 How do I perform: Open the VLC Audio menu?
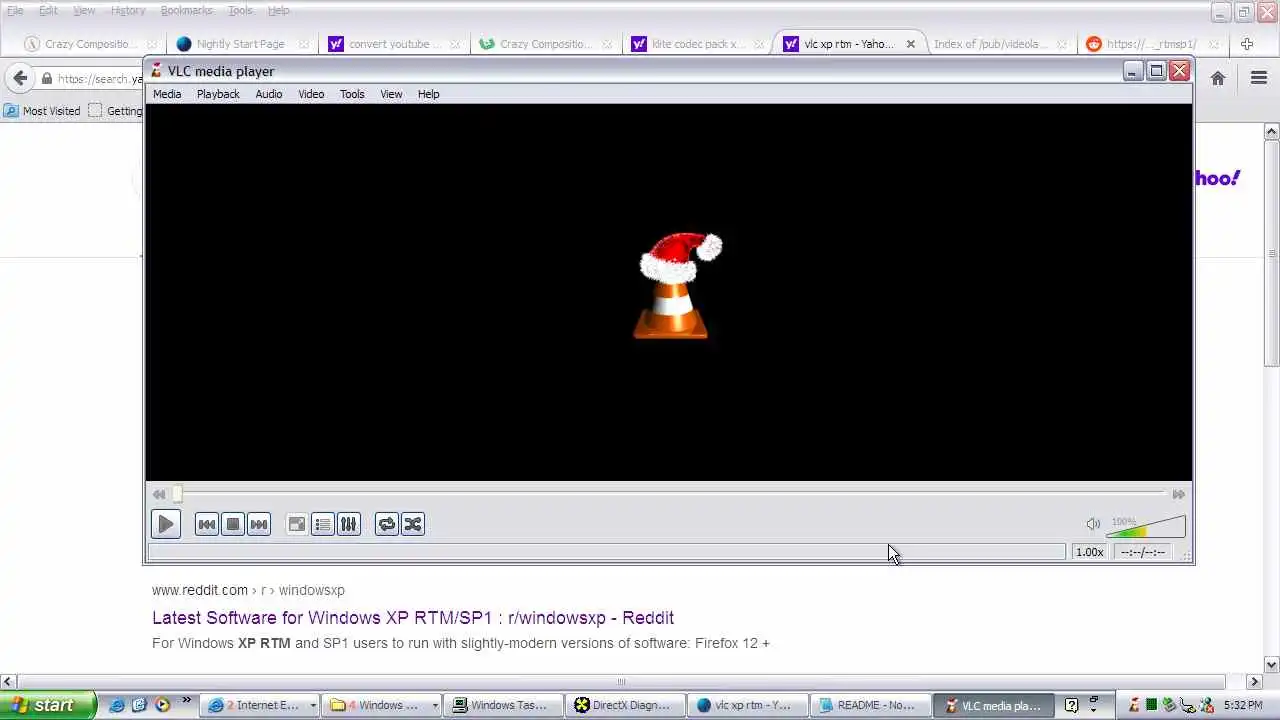[269, 94]
